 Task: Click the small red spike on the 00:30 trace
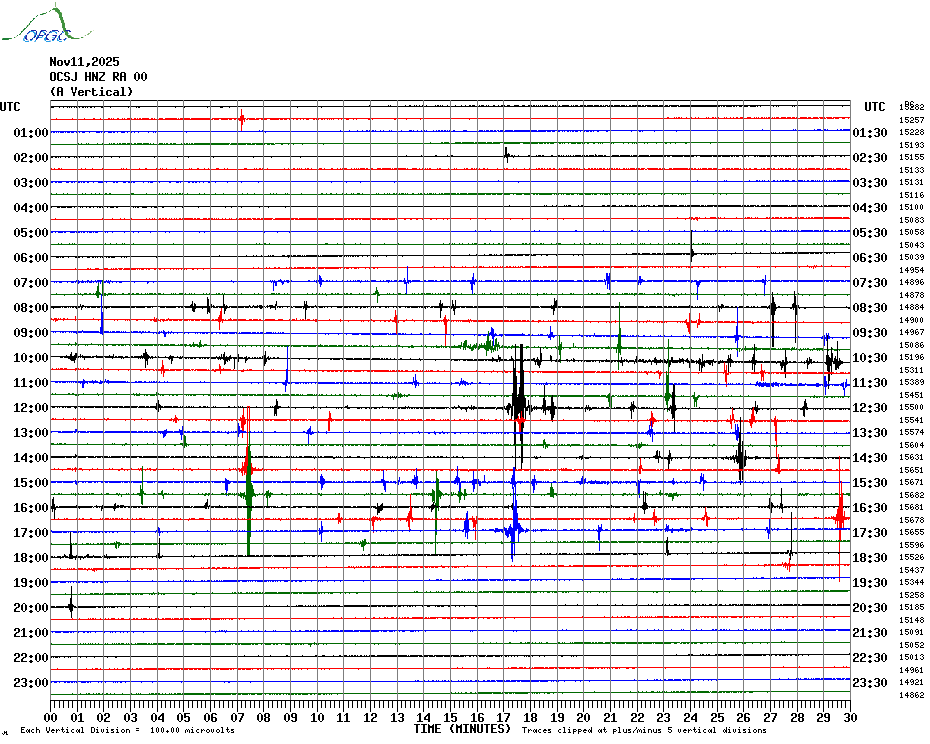[x=241, y=119]
